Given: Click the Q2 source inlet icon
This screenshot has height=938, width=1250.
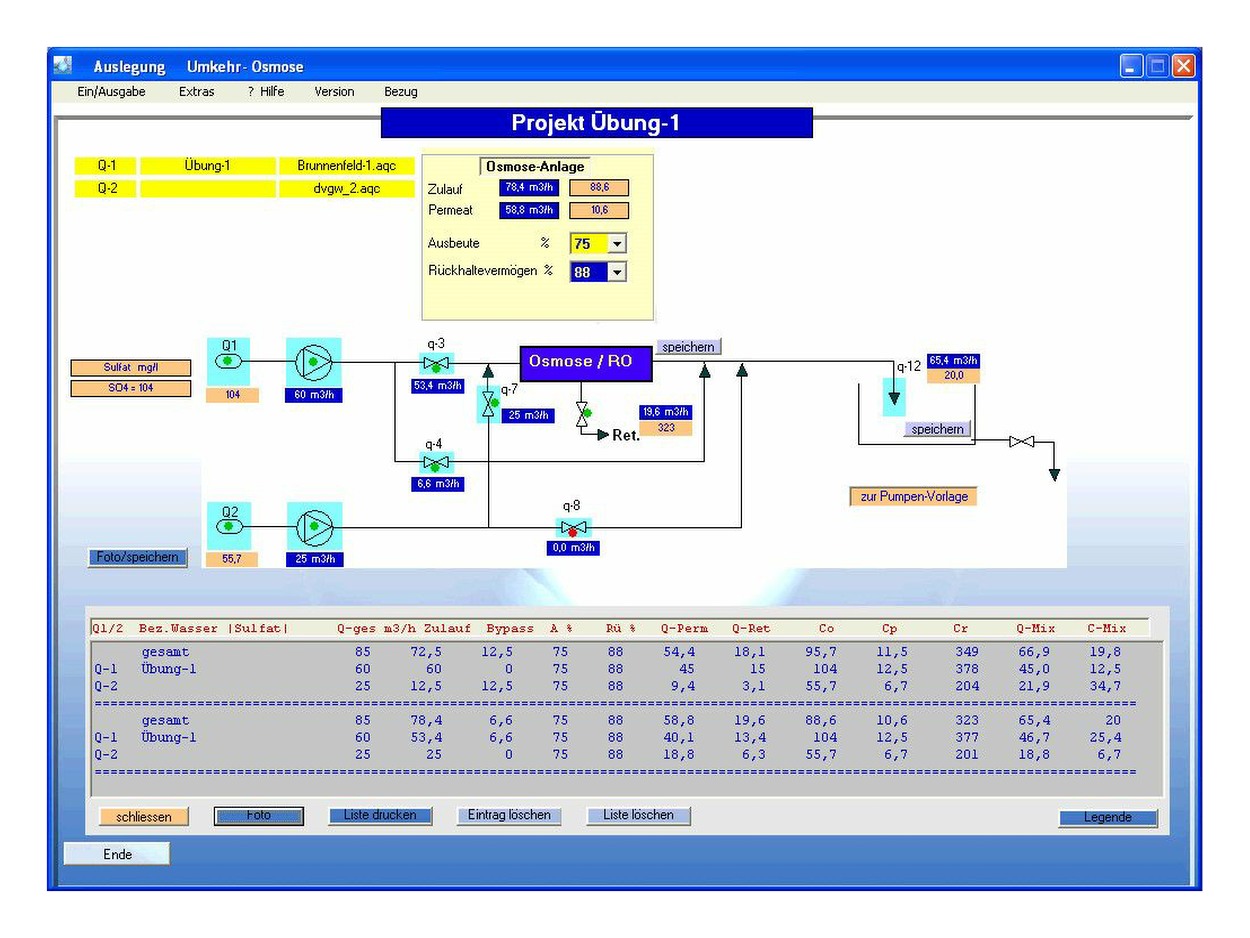Looking at the screenshot, I should [229, 525].
